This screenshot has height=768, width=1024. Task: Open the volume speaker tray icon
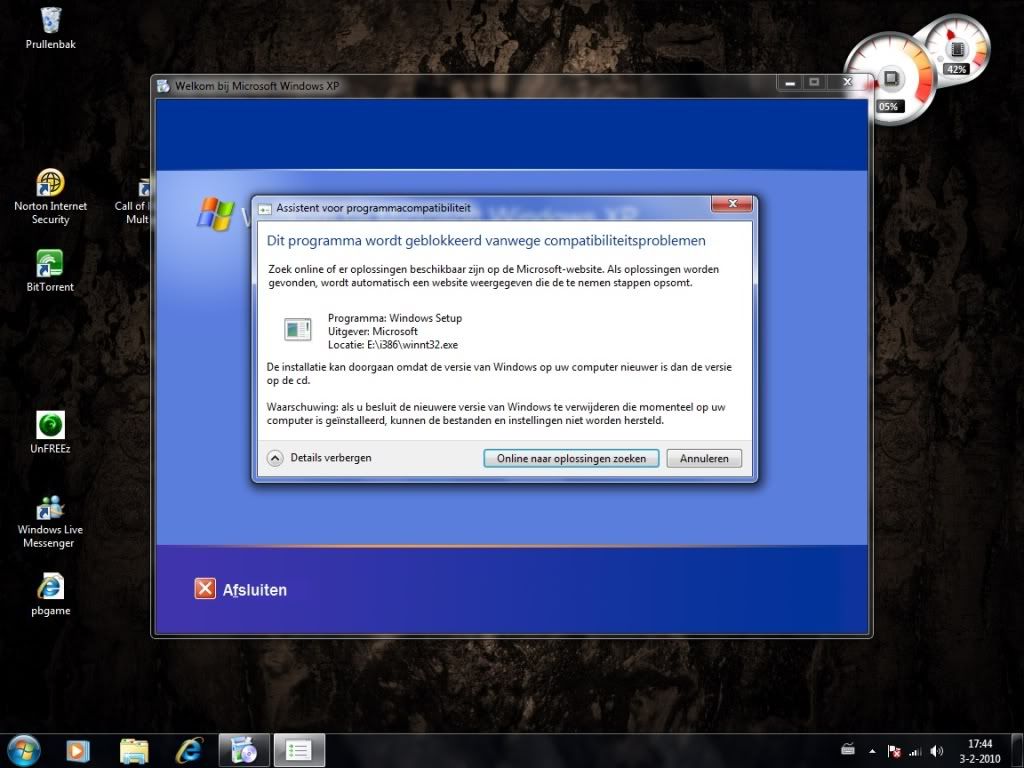(936, 752)
